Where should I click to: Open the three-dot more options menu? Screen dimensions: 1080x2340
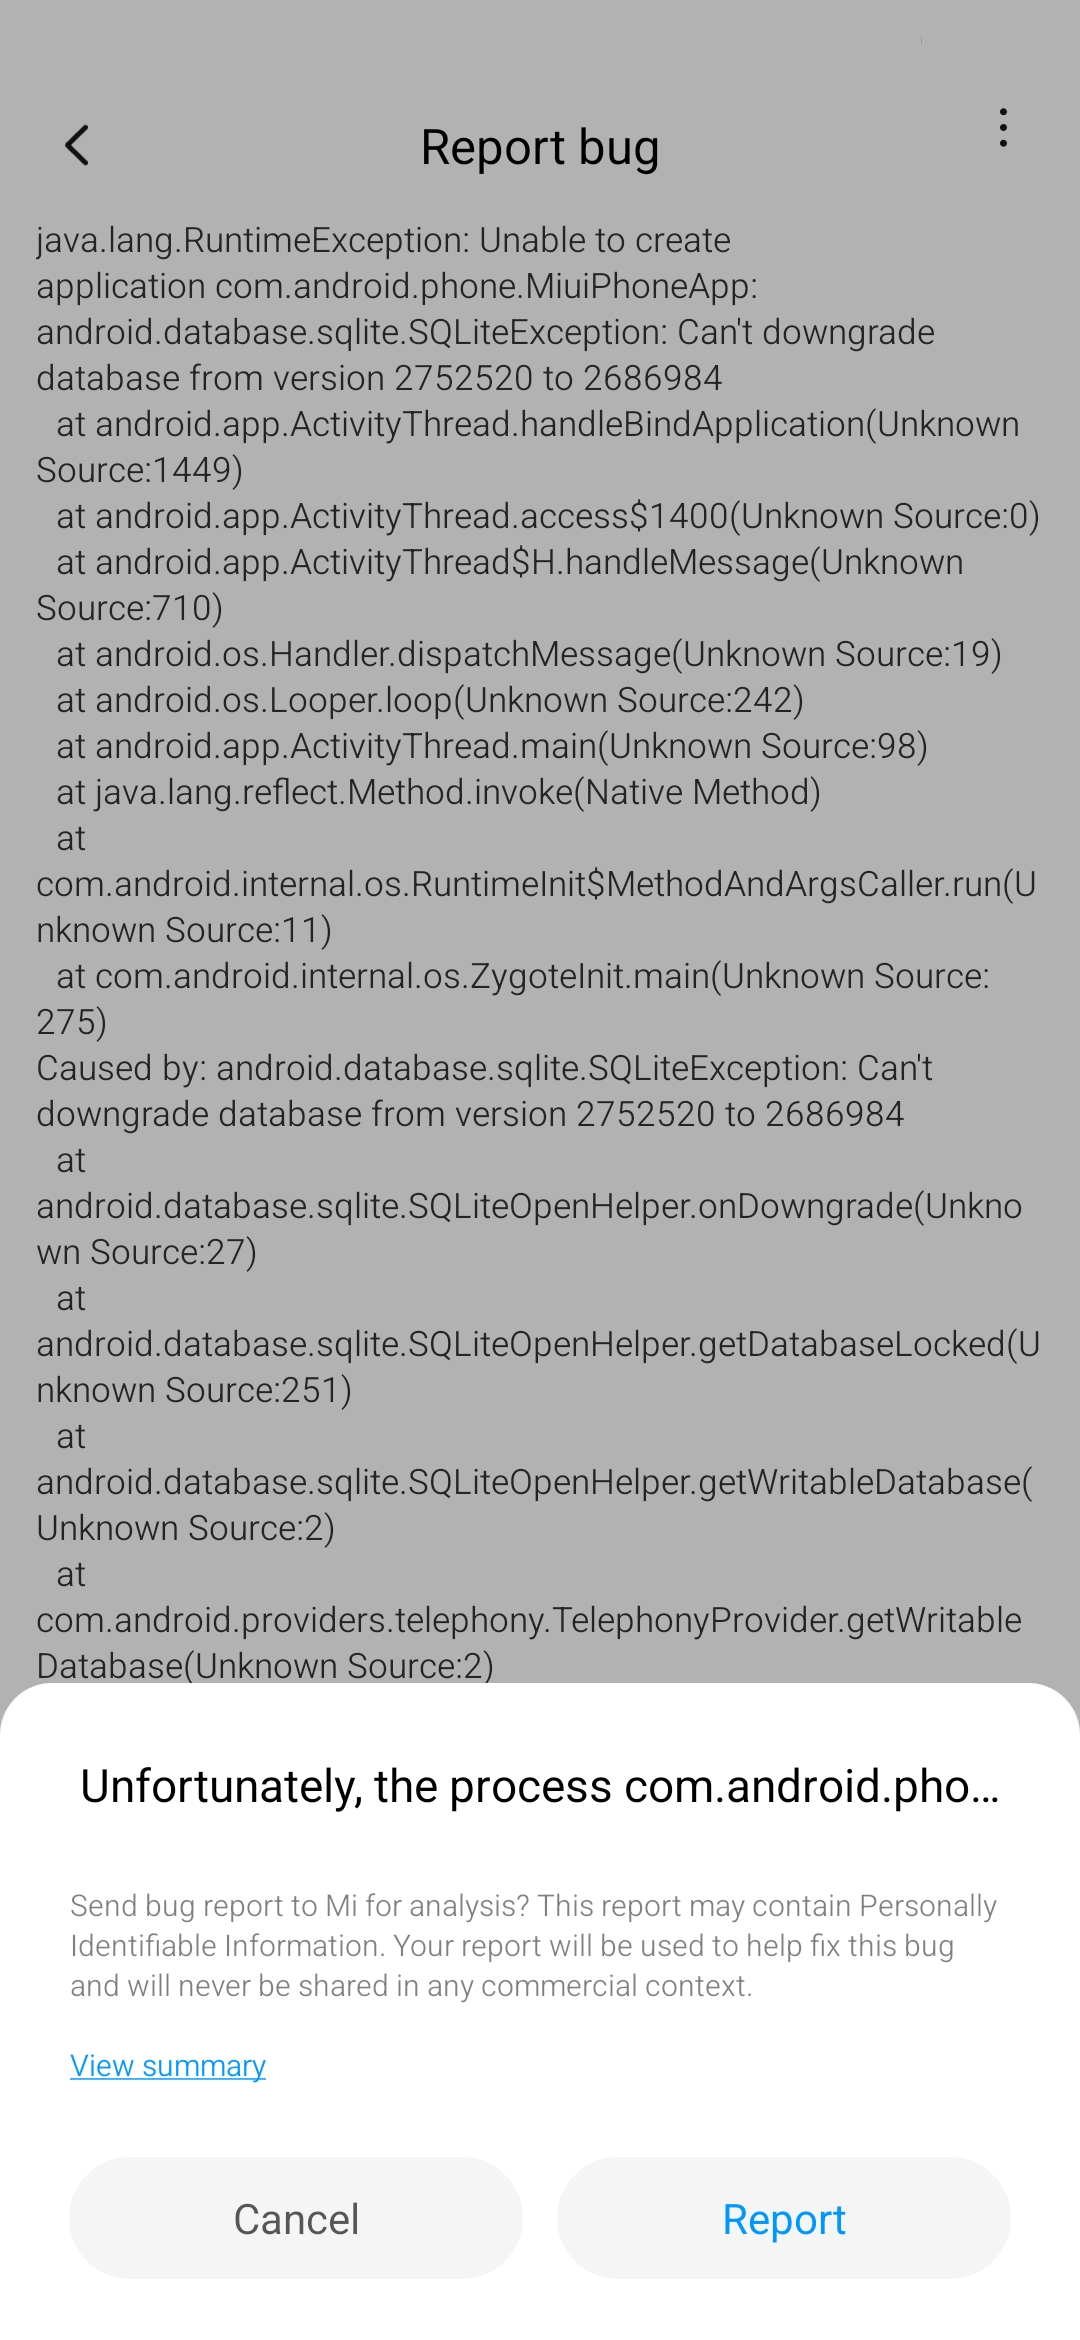(1003, 128)
